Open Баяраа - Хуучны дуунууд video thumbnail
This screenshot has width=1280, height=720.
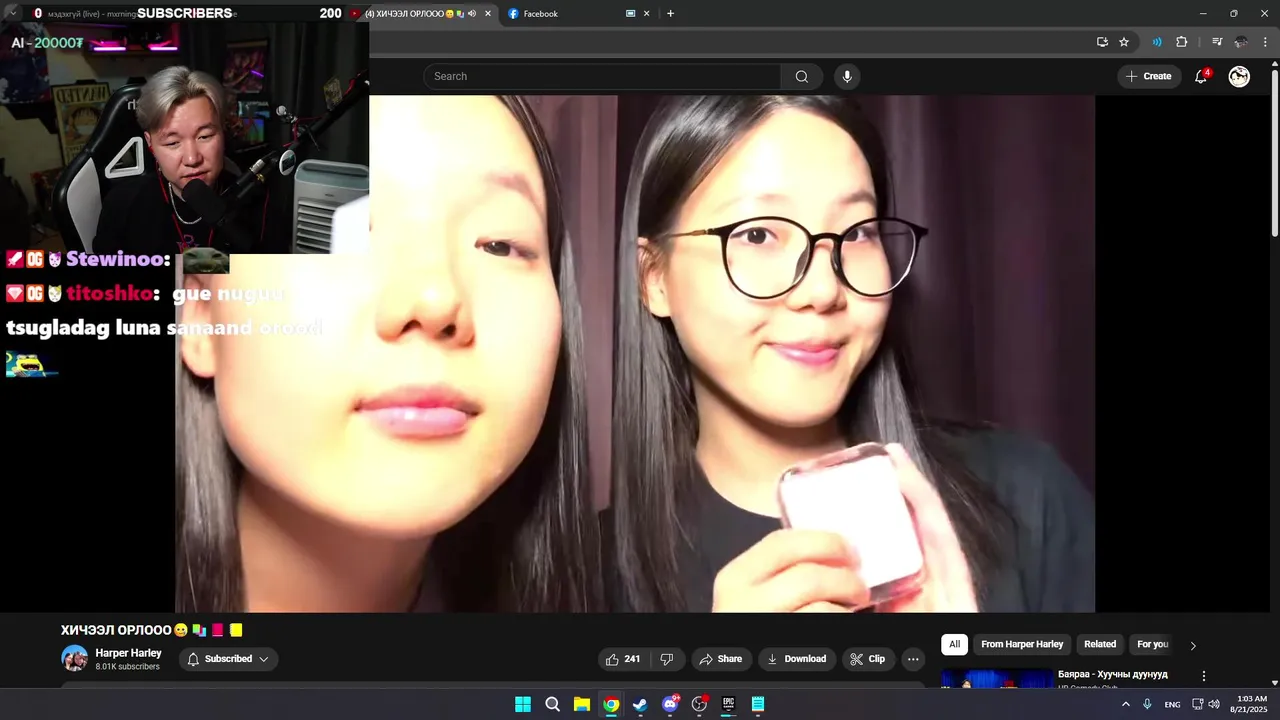pyautogui.click(x=996, y=679)
